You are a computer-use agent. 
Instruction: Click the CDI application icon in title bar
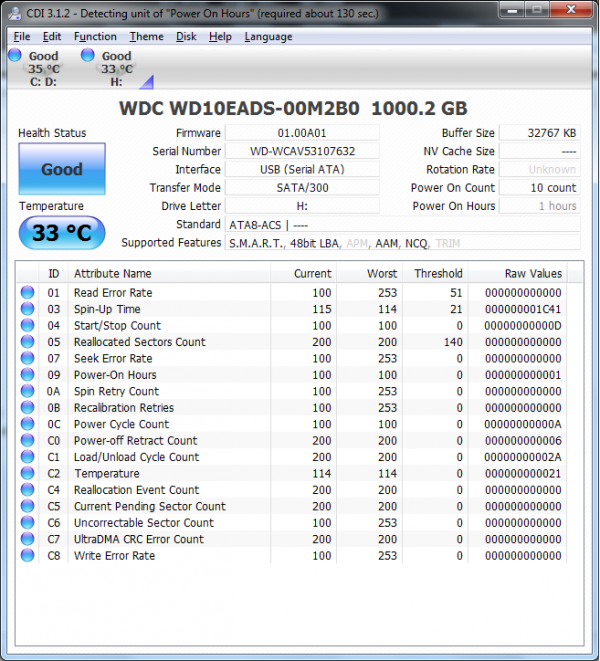click(x=15, y=13)
